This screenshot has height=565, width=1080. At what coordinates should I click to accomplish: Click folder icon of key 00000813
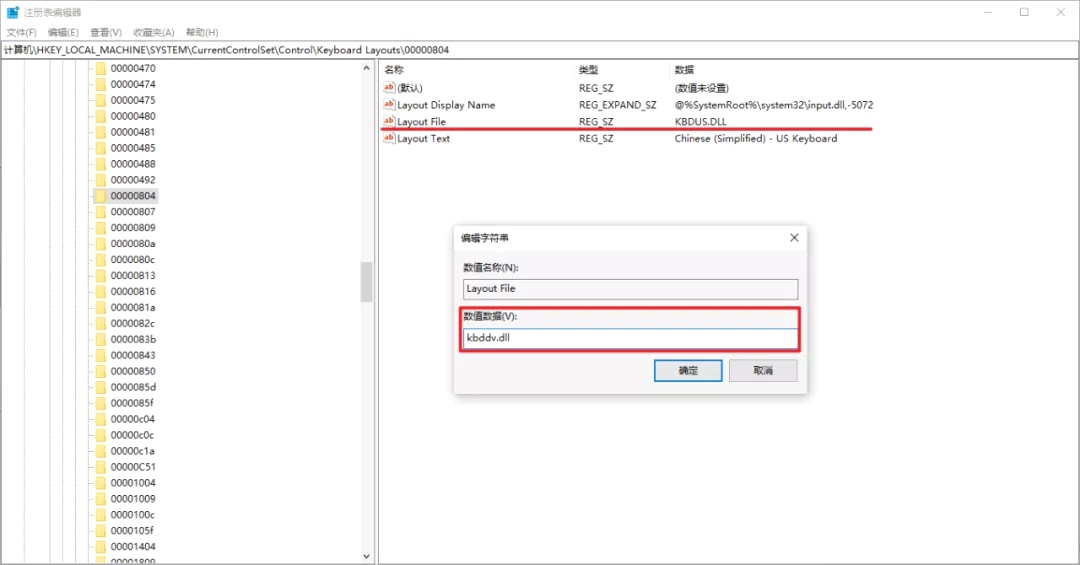pyautogui.click(x=101, y=276)
